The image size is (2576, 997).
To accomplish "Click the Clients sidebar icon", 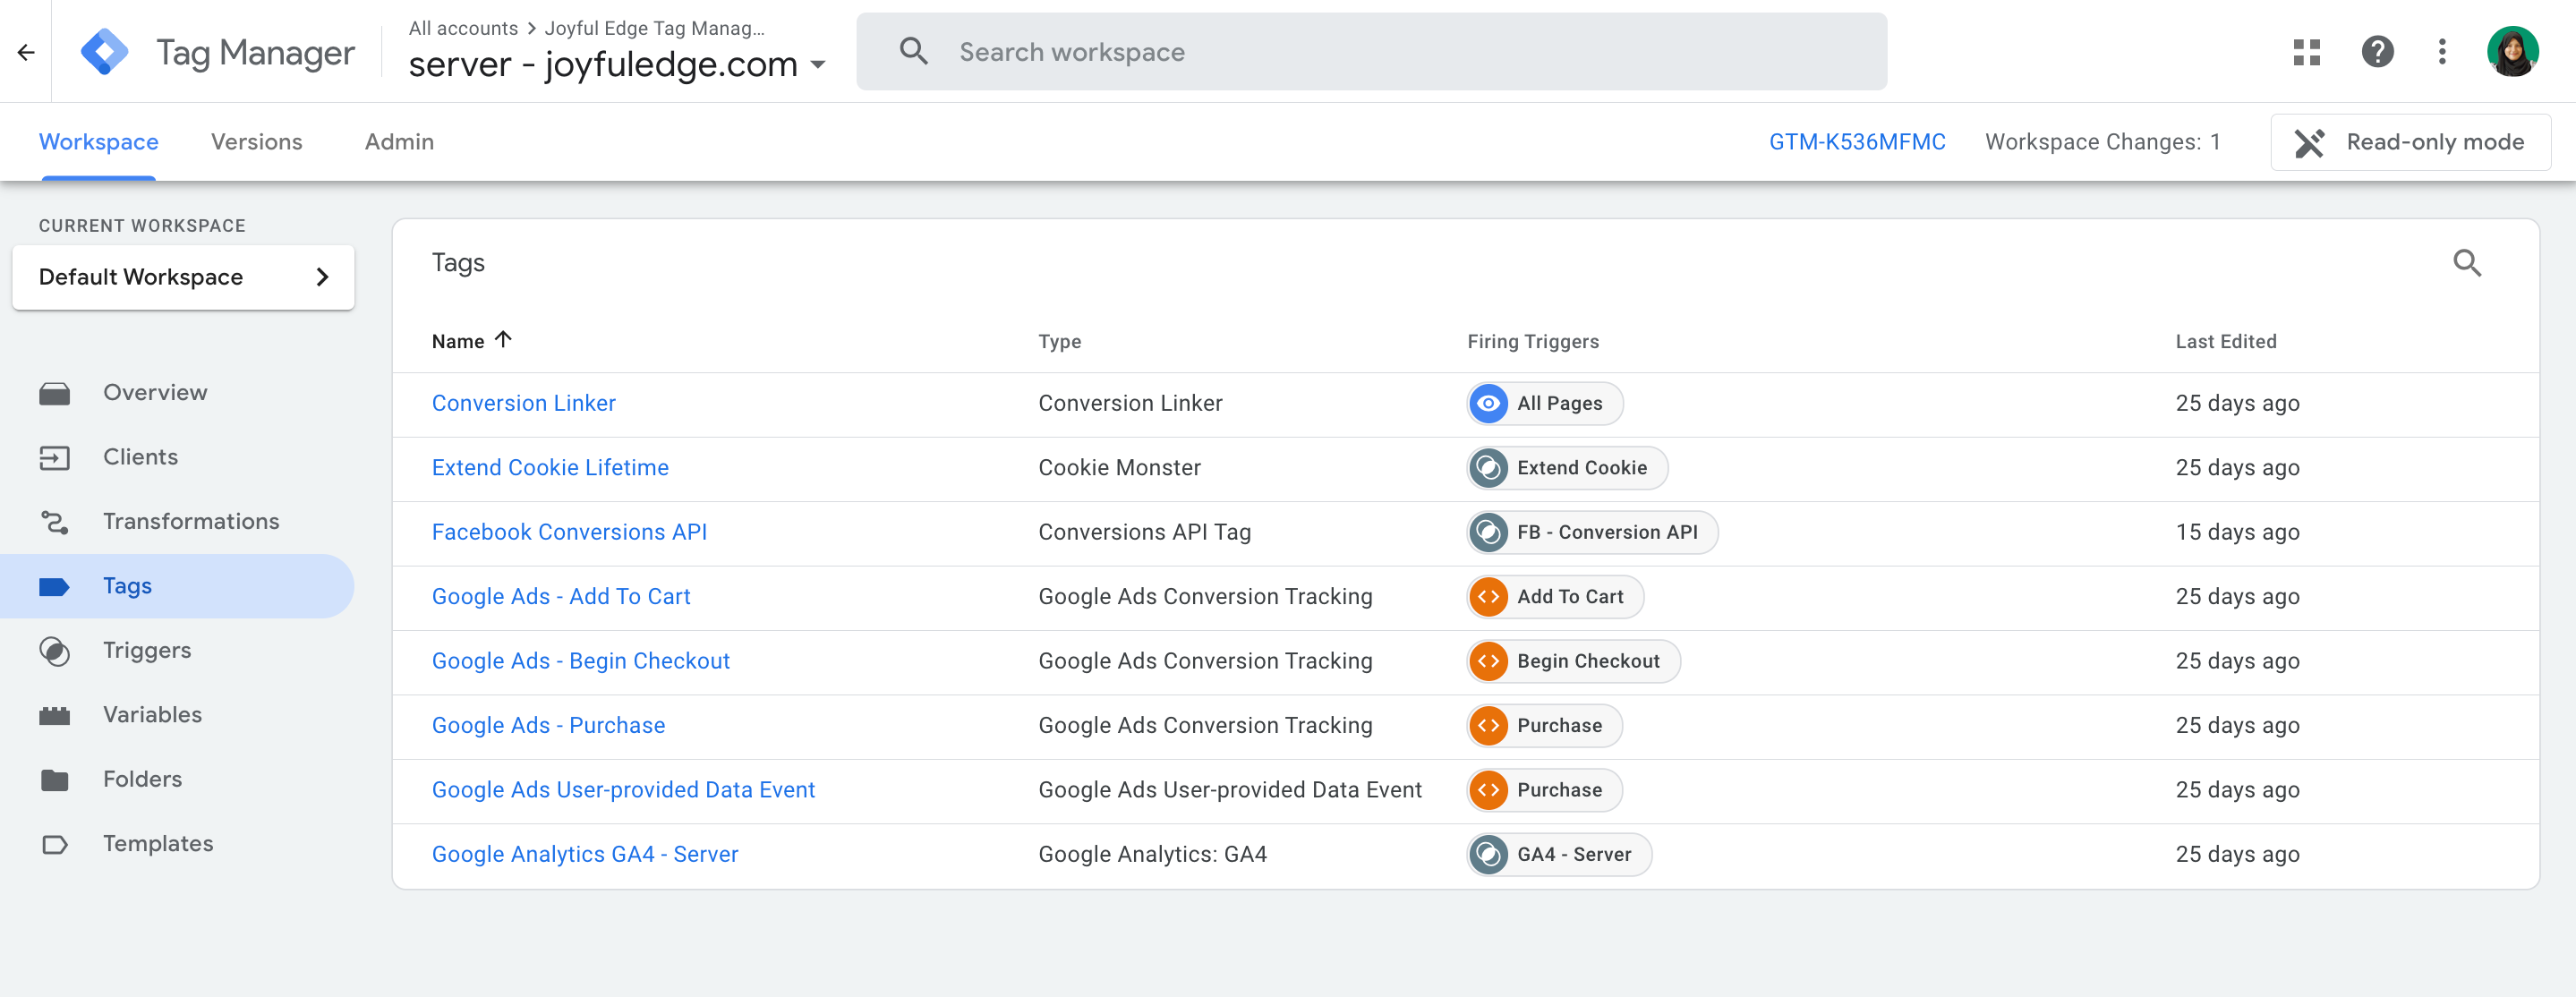I will [x=54, y=458].
